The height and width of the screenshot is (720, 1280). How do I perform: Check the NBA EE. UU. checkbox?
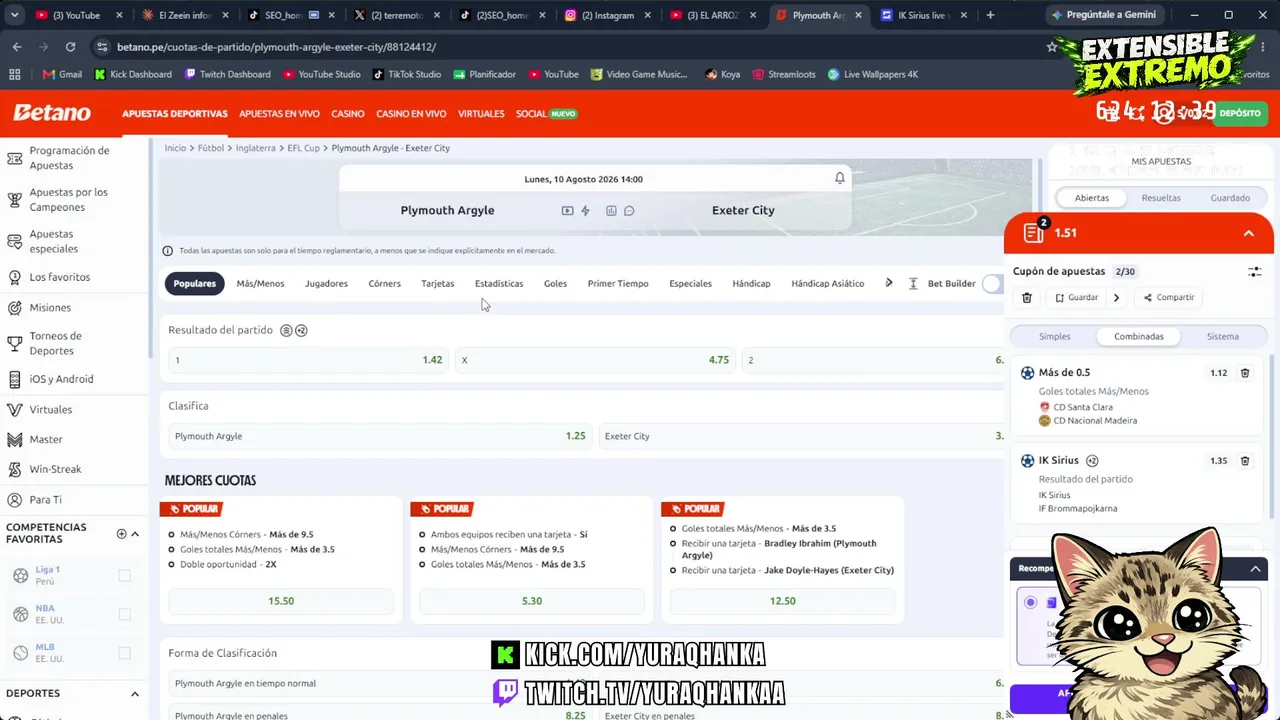[125, 614]
